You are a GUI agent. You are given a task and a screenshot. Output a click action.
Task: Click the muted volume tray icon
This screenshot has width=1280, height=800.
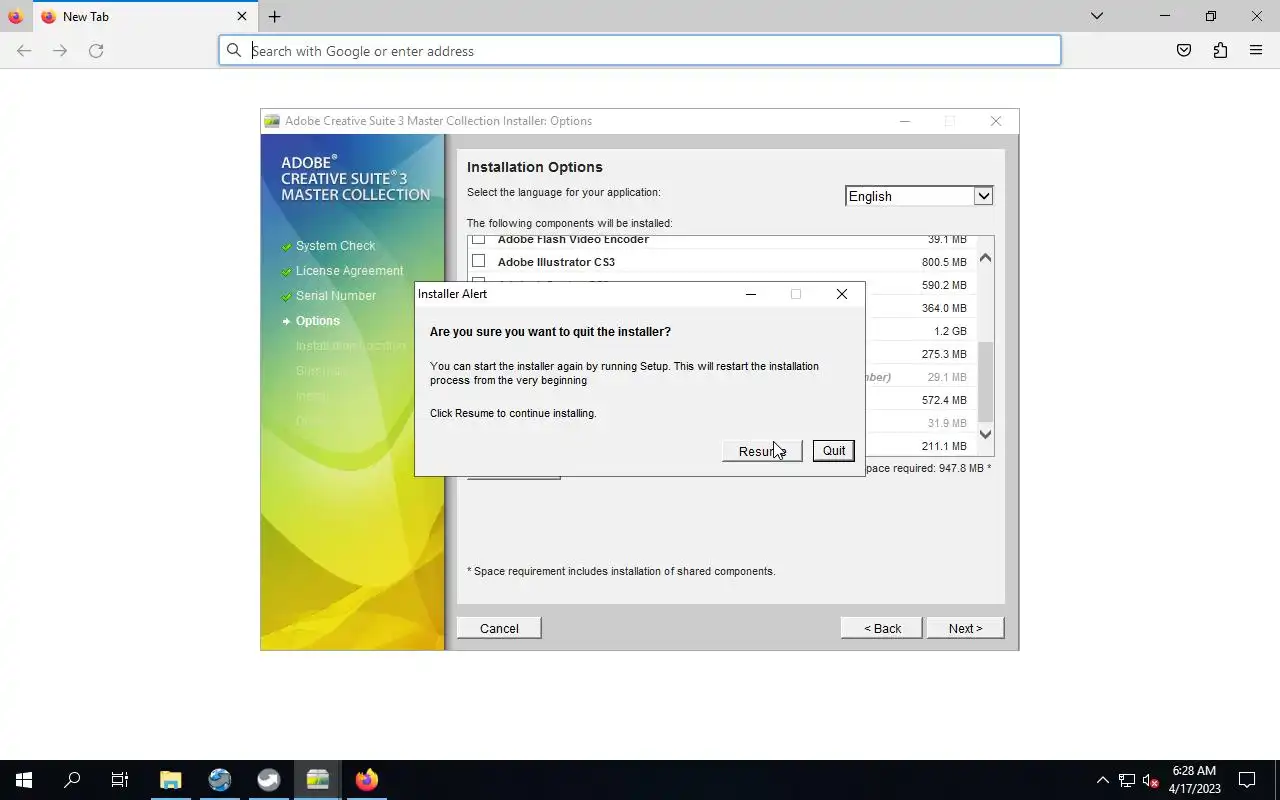[x=1150, y=780]
